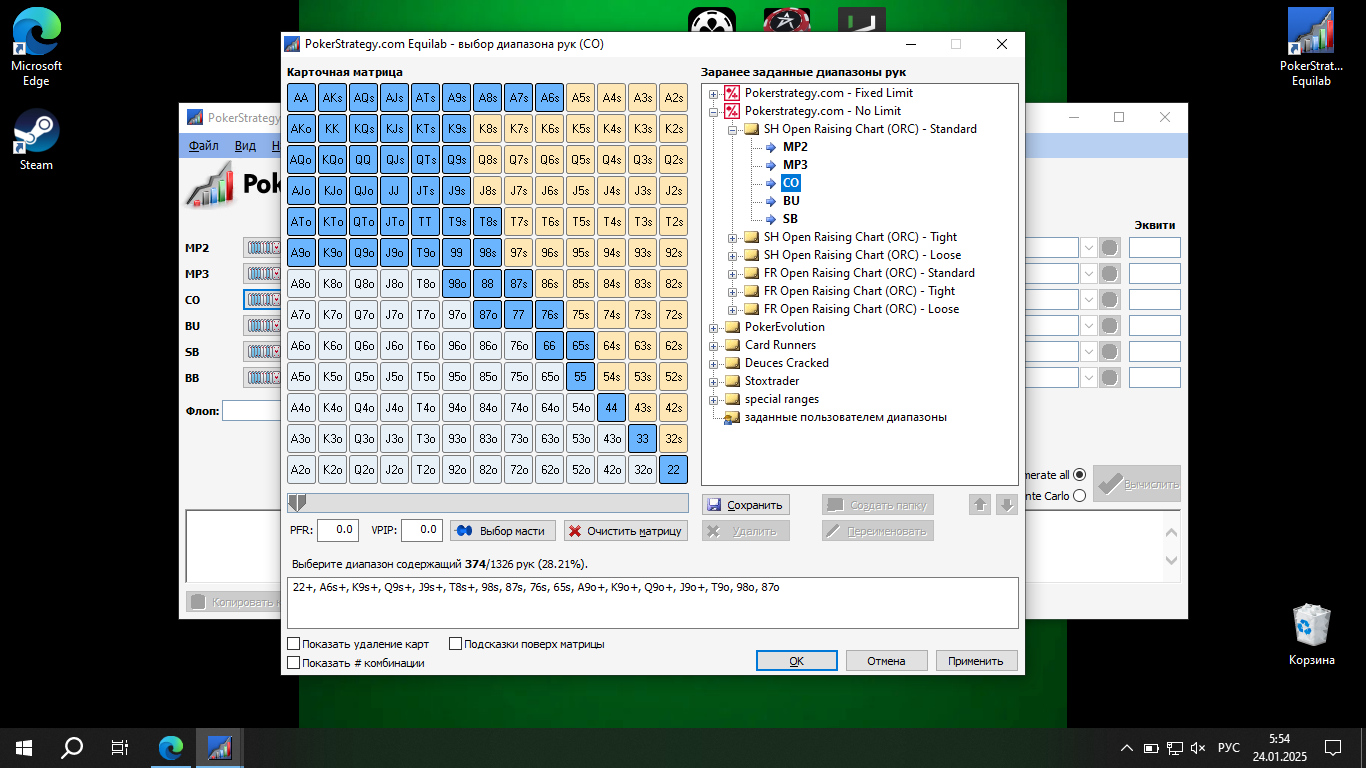Image resolution: width=1366 pixels, height=768 pixels.
Task: Expand SH Open Raising Chart Tight folder
Action: click(x=733, y=237)
